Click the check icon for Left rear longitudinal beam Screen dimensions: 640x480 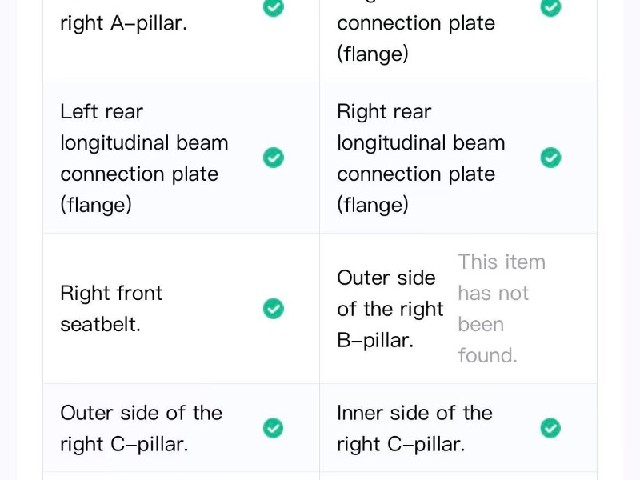(x=273, y=158)
